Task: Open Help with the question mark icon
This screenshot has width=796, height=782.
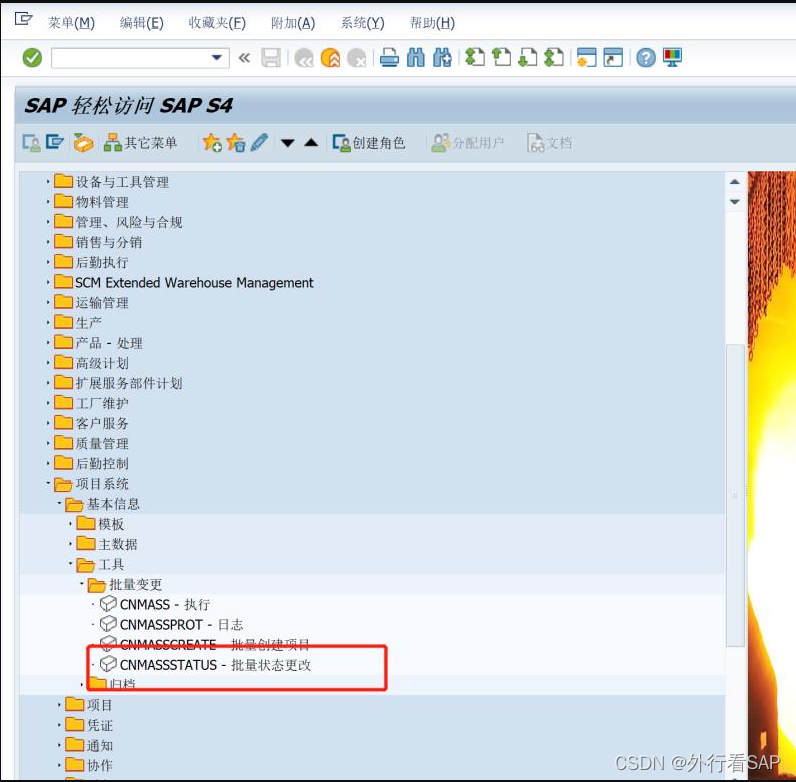Action: click(646, 58)
